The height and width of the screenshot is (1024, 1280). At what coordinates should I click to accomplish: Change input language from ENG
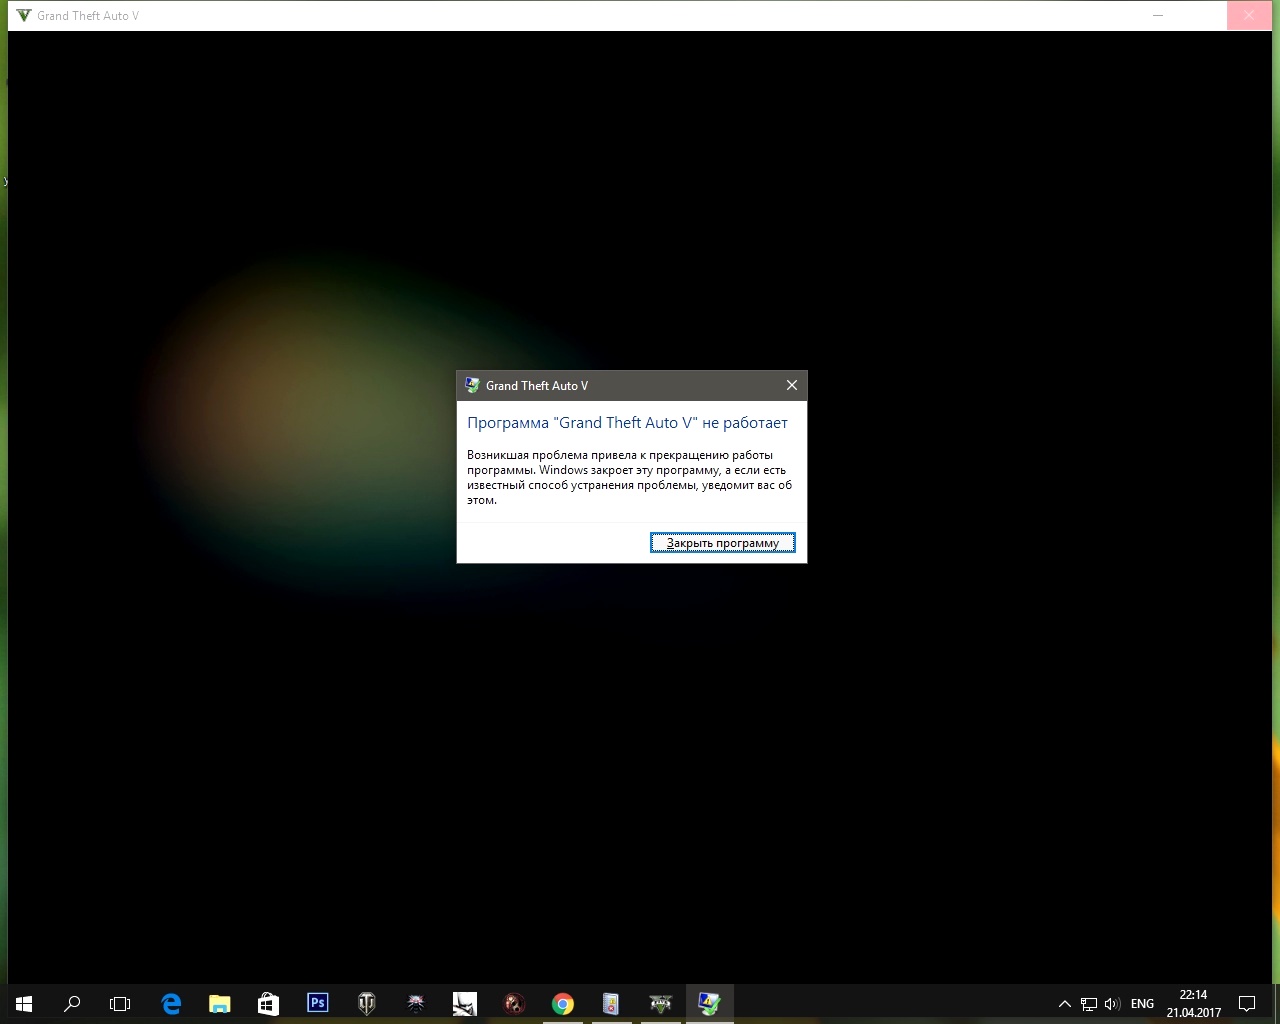1142,1004
